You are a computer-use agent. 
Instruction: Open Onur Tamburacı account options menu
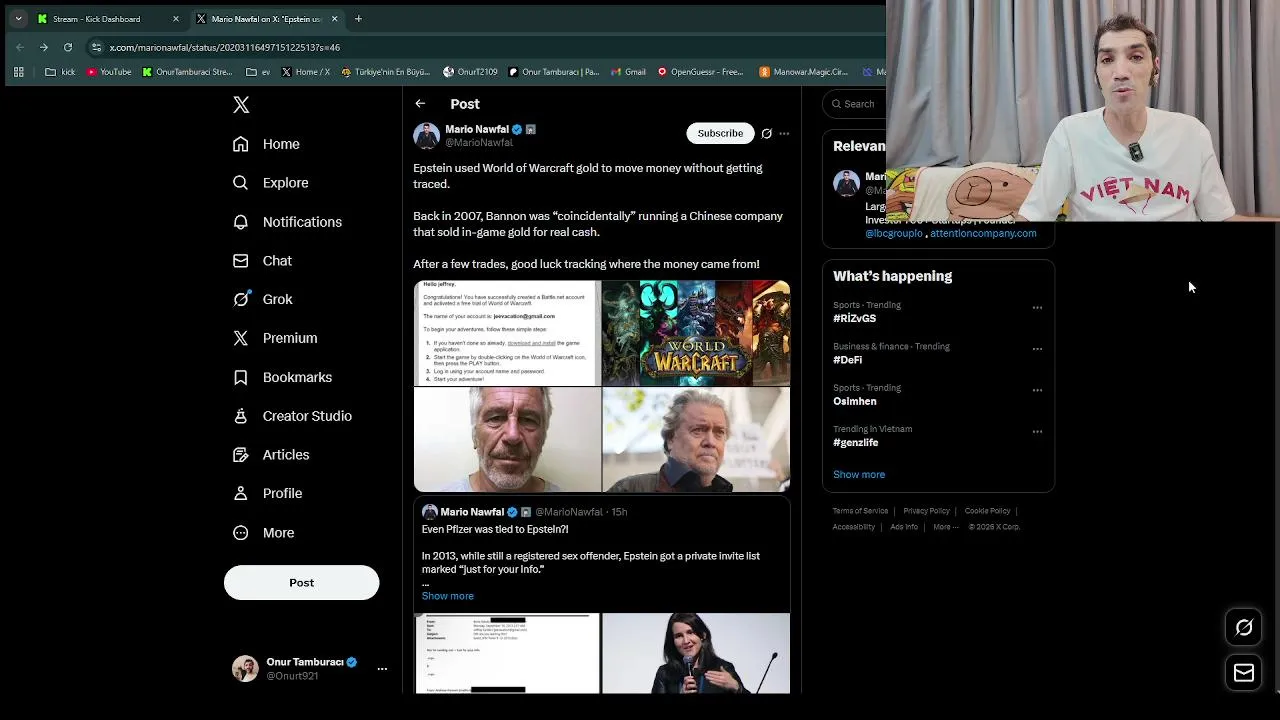point(382,668)
